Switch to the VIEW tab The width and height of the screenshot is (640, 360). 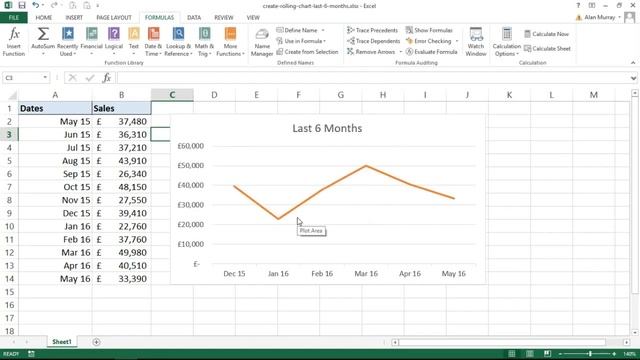coord(253,18)
